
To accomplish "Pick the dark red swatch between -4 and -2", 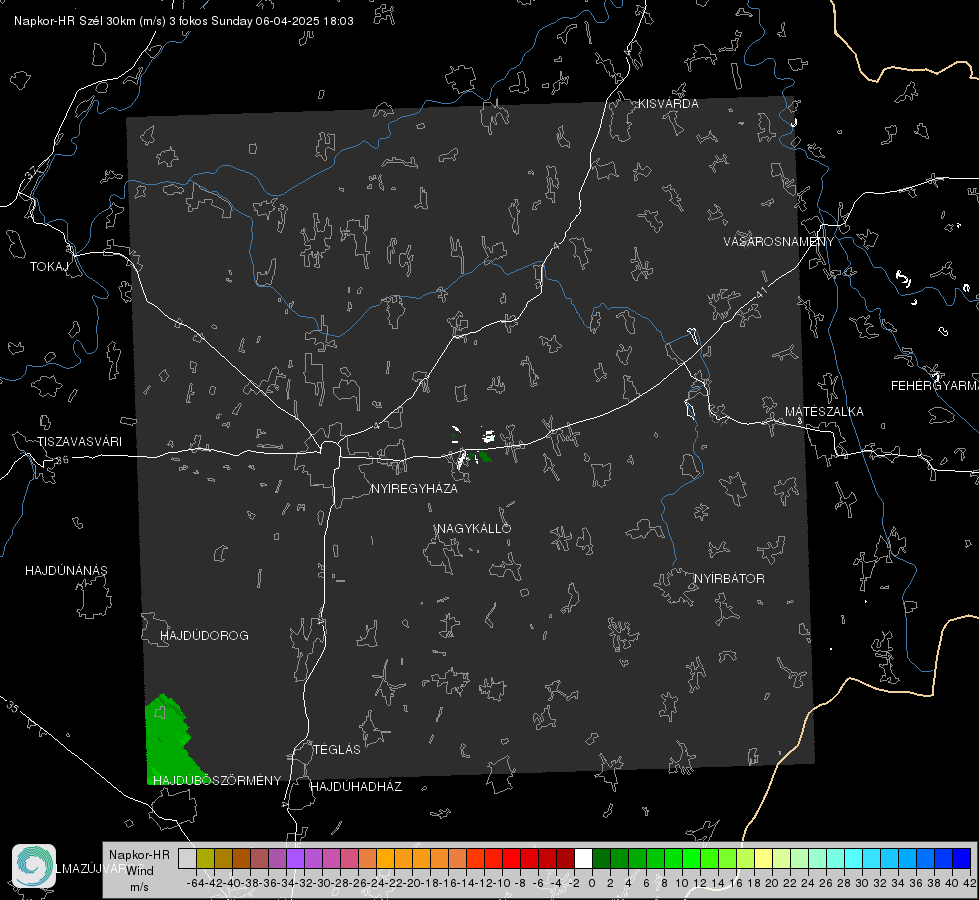I will click(x=565, y=858).
